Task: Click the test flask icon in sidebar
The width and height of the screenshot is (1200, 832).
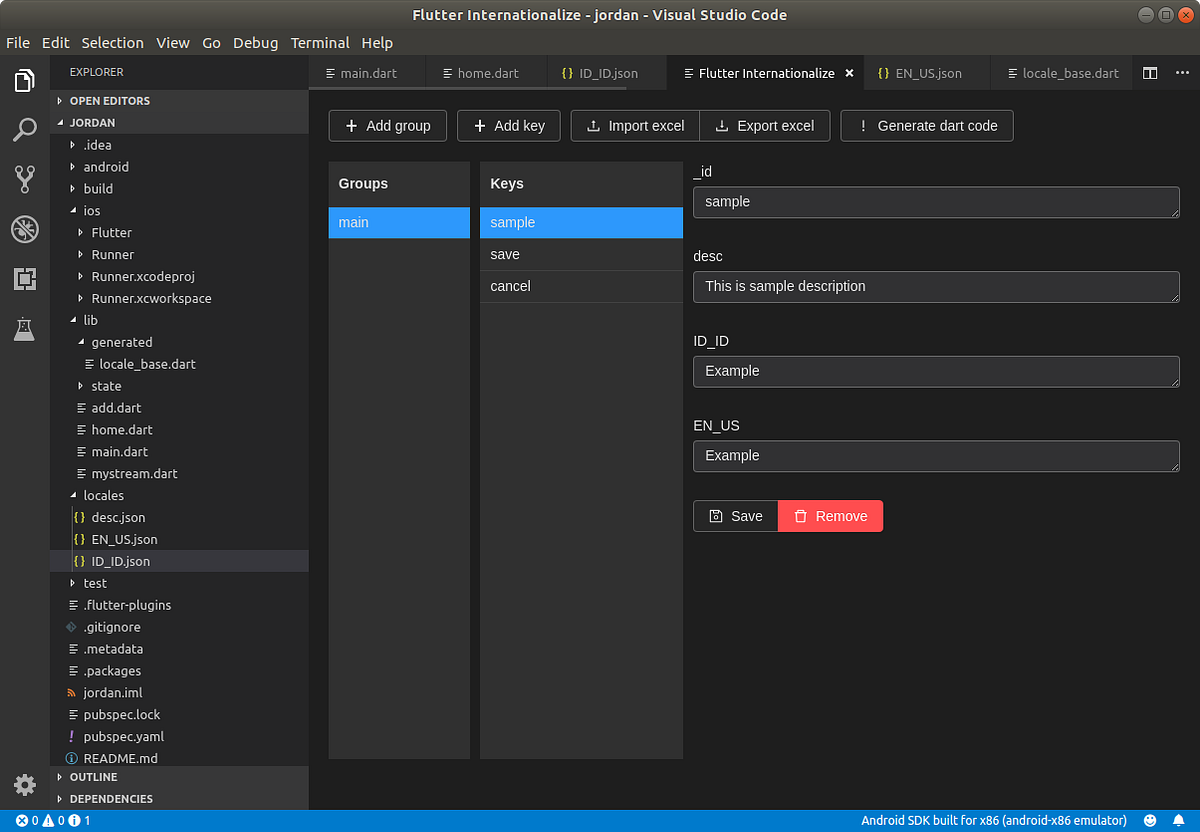Action: point(25,329)
